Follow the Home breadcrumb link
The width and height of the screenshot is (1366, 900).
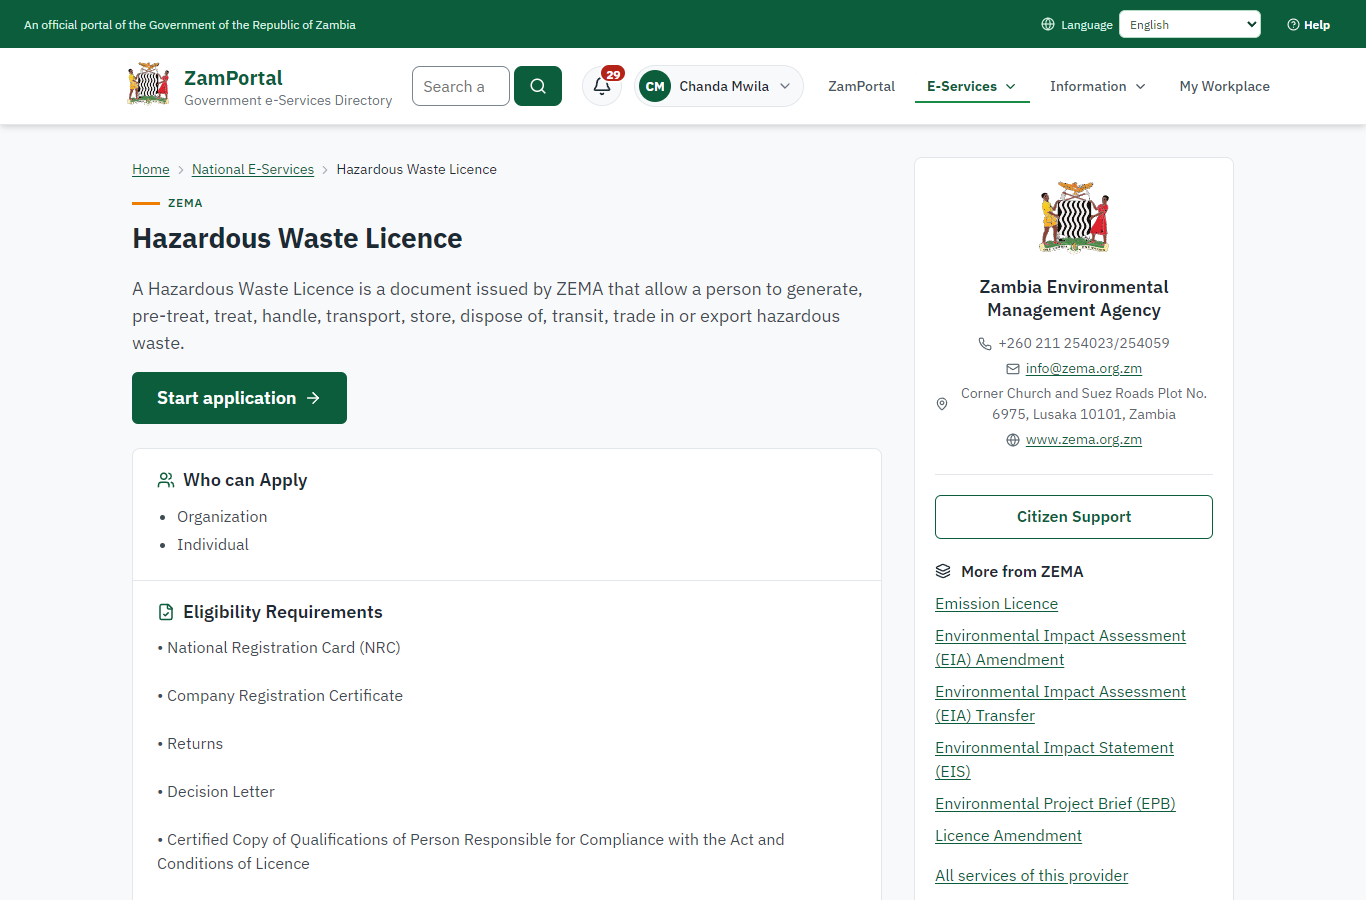[151, 170]
